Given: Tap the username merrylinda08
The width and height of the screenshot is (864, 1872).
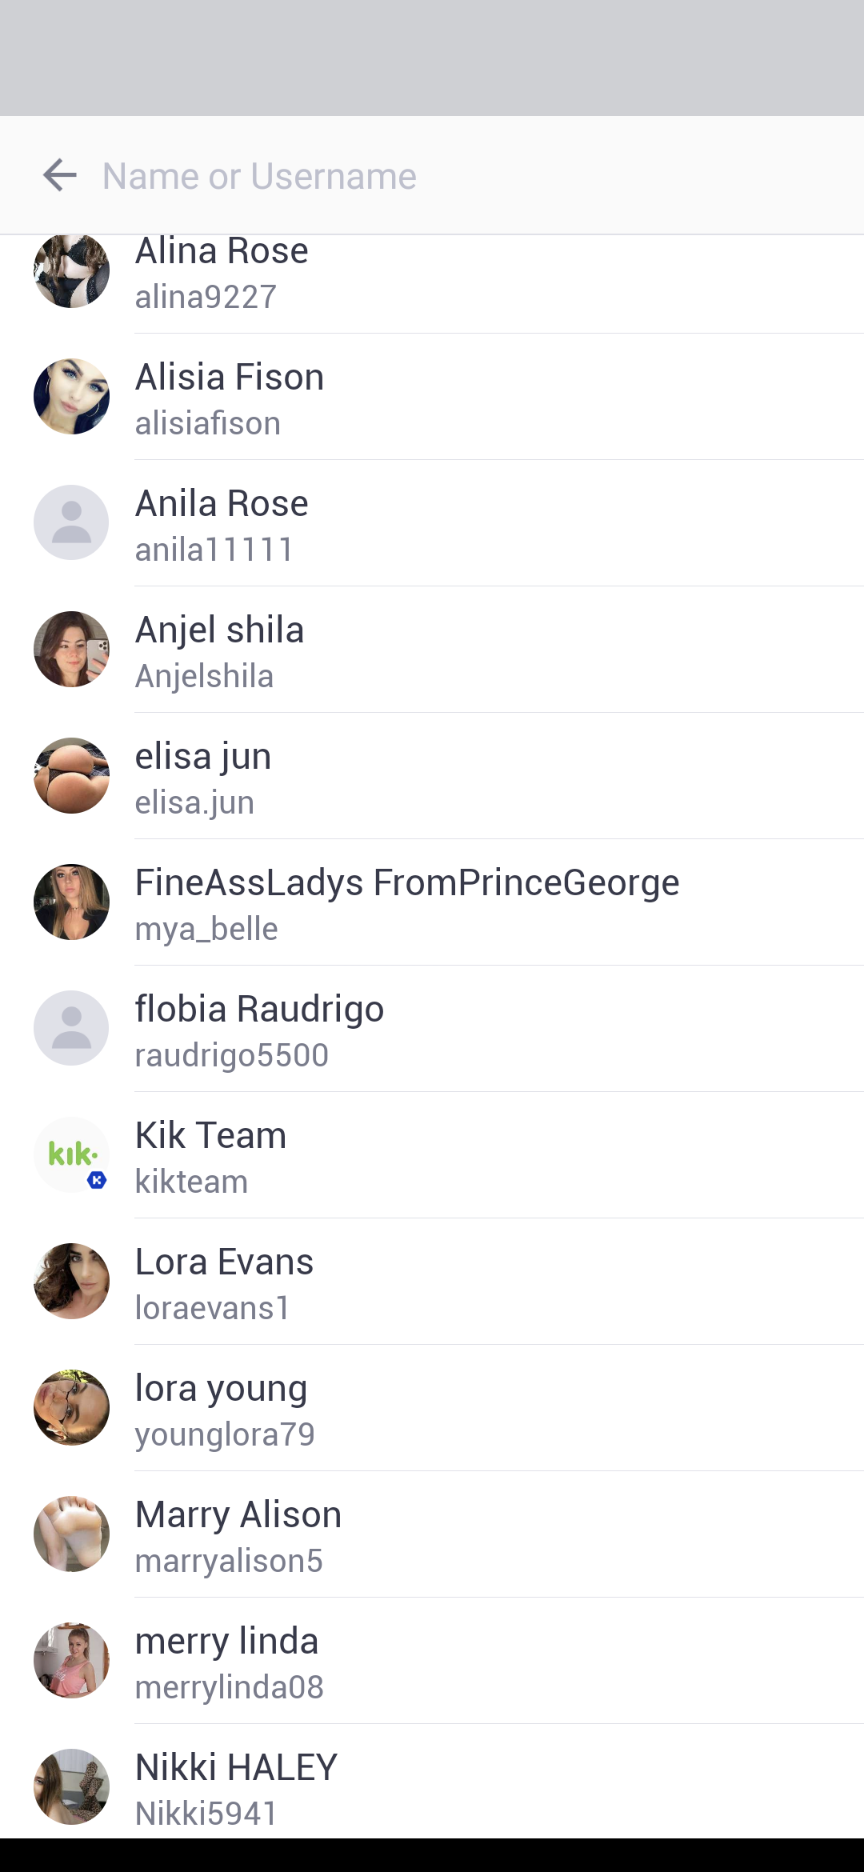Looking at the screenshot, I should point(229,1686).
